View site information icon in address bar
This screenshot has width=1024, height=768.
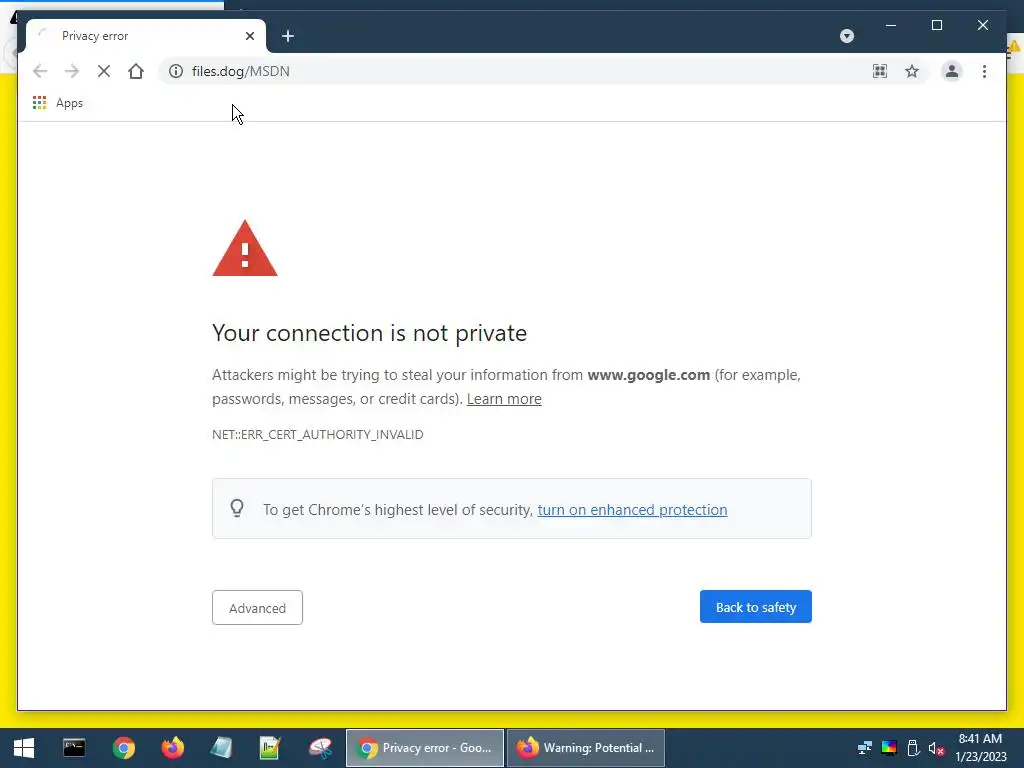(176, 71)
